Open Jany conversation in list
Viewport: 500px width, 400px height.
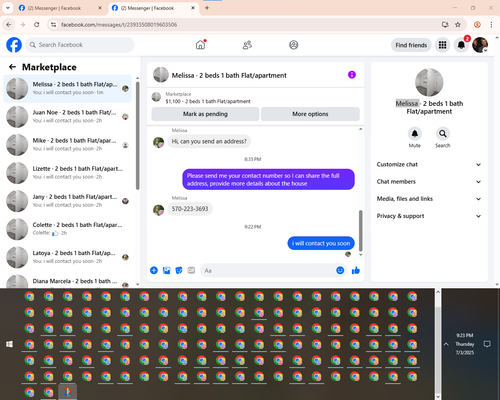[x=68, y=201]
